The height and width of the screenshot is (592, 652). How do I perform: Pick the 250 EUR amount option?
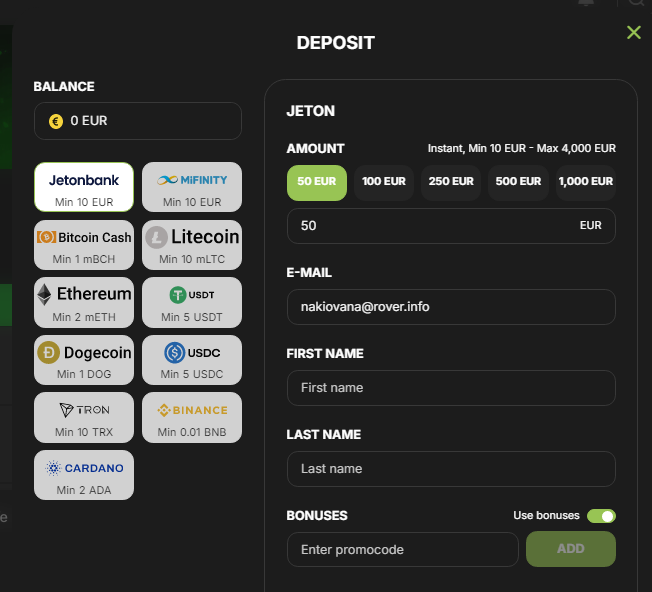[x=451, y=182]
